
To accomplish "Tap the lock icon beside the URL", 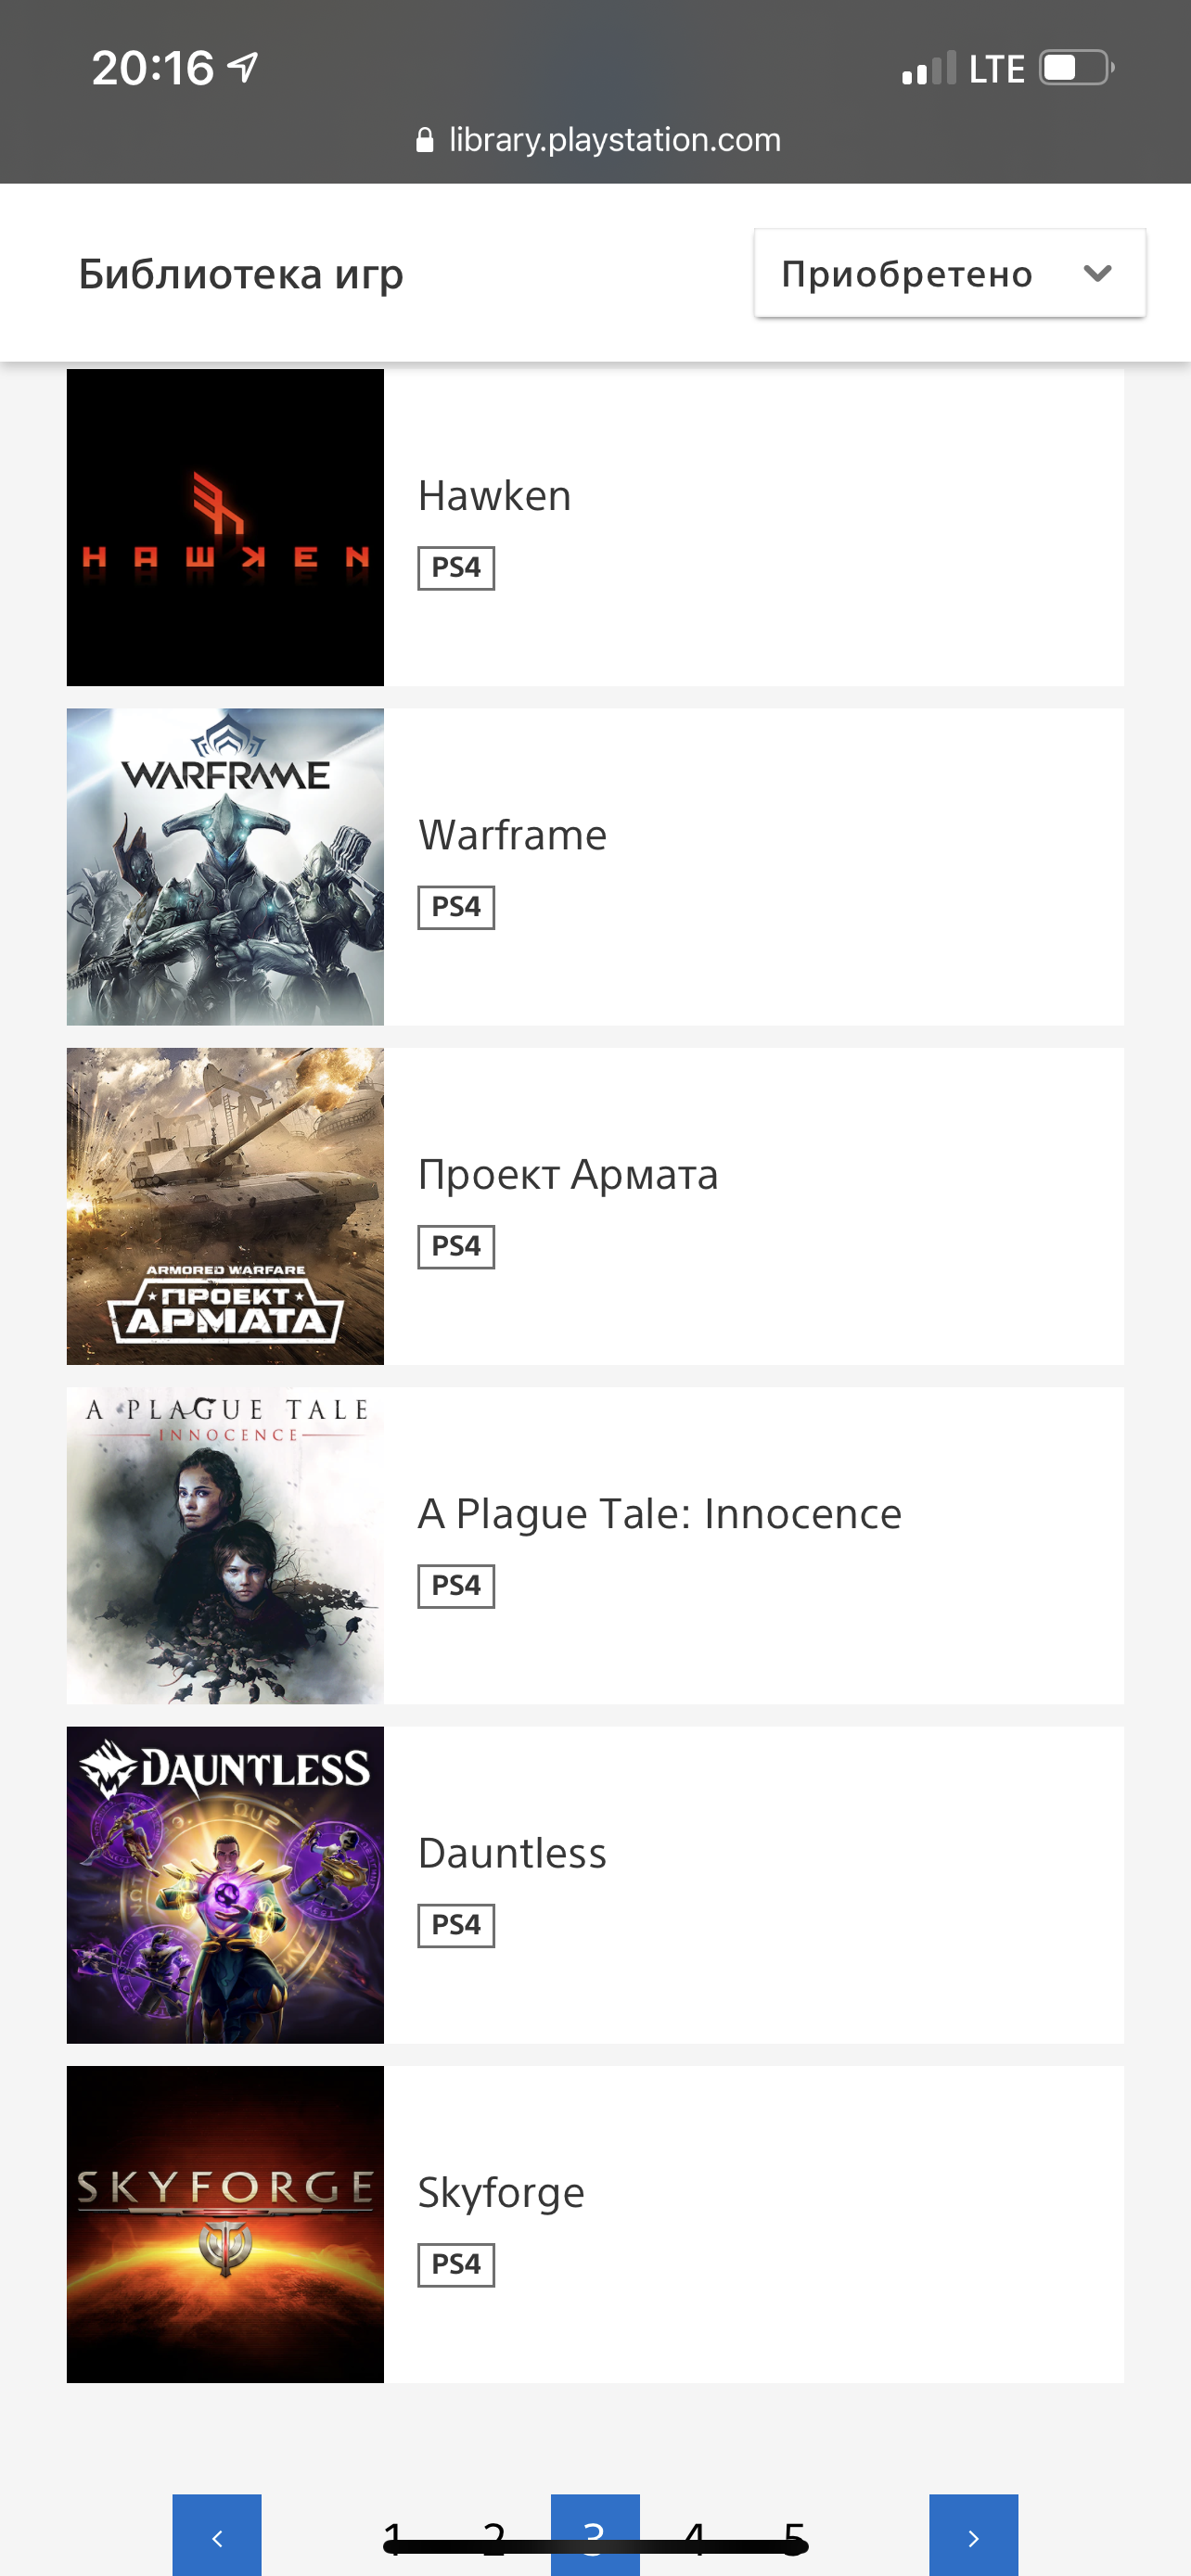I will point(425,140).
